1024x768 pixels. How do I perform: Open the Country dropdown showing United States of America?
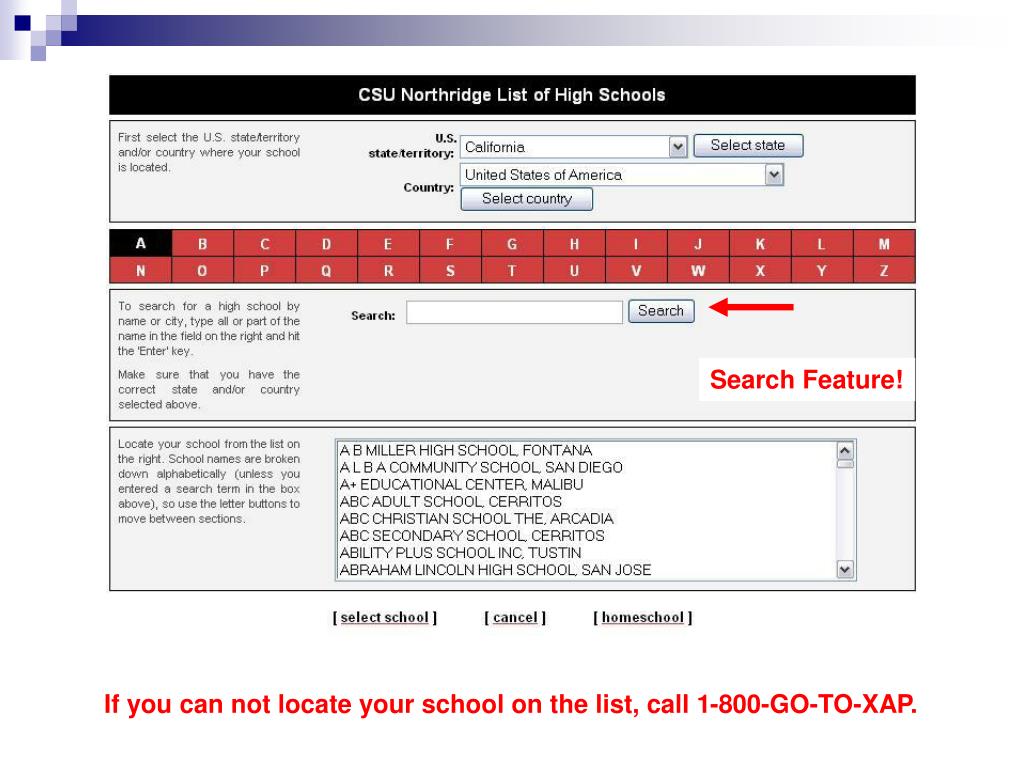pyautogui.click(x=622, y=175)
